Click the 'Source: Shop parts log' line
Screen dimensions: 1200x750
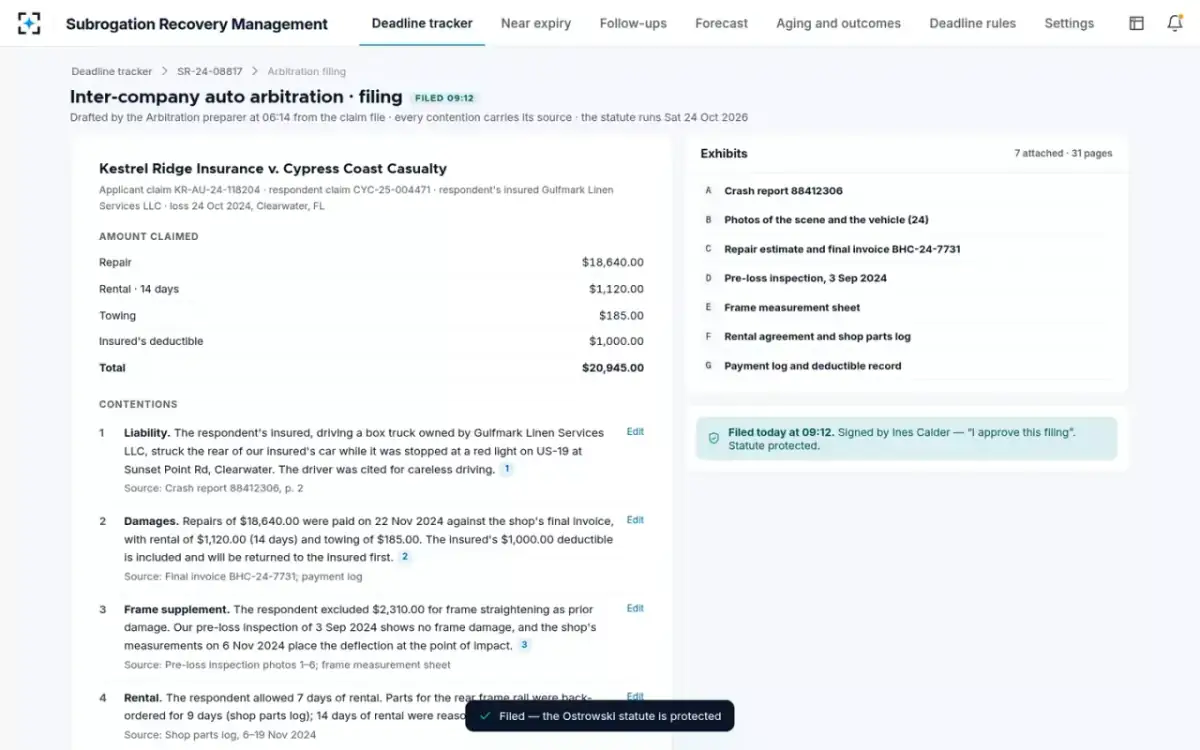pos(220,735)
